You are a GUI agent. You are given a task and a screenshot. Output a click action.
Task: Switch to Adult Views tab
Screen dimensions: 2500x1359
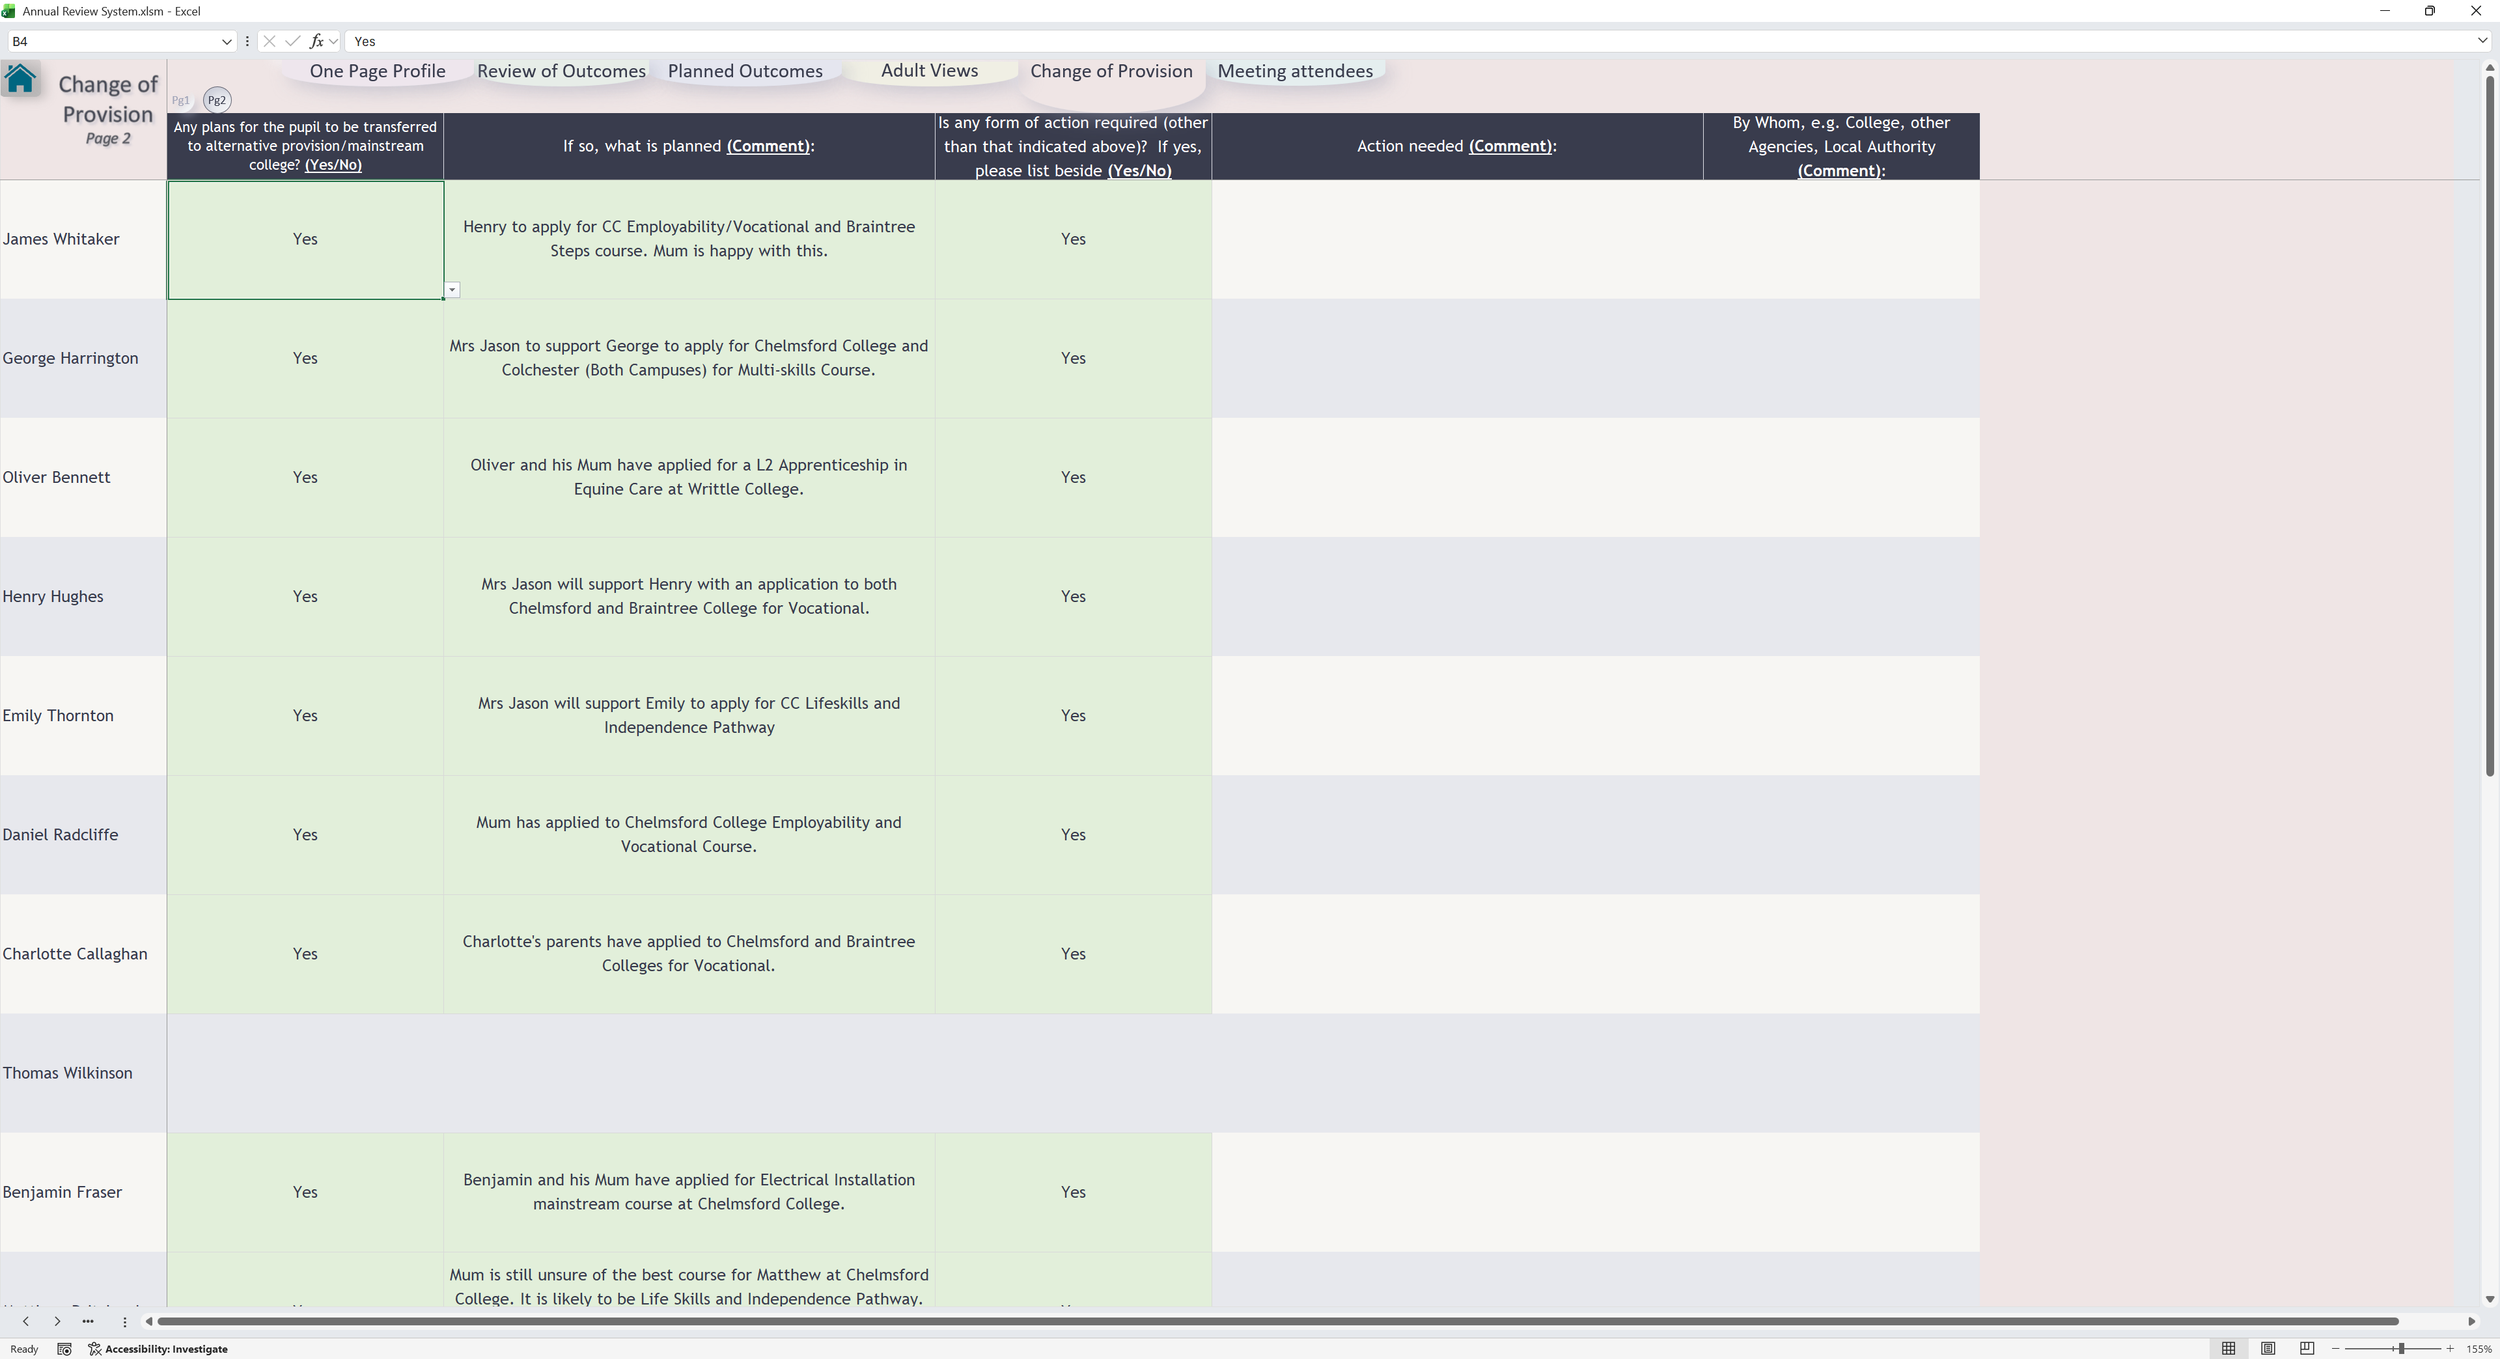(x=929, y=70)
